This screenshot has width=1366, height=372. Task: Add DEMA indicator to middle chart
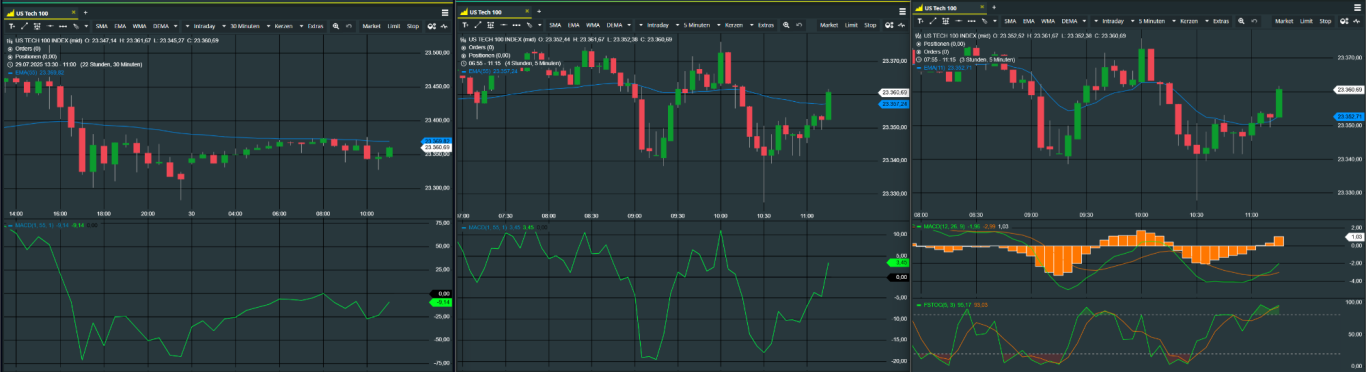pyautogui.click(x=614, y=25)
